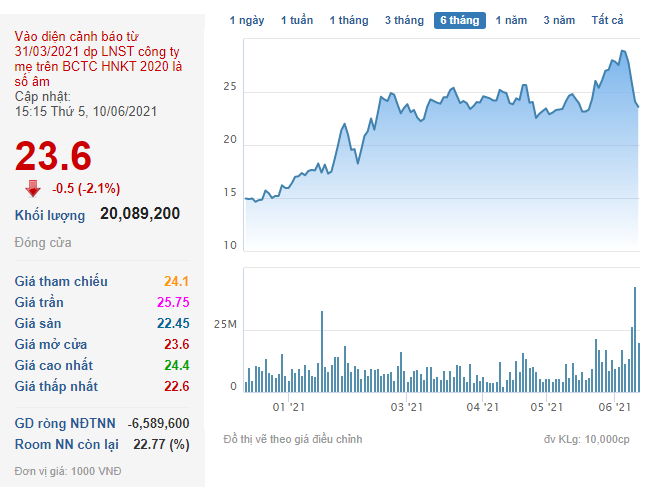Viewport: 669px width, 491px height.
Task: Click the price chart peak near 06 '21
Action: [624, 51]
